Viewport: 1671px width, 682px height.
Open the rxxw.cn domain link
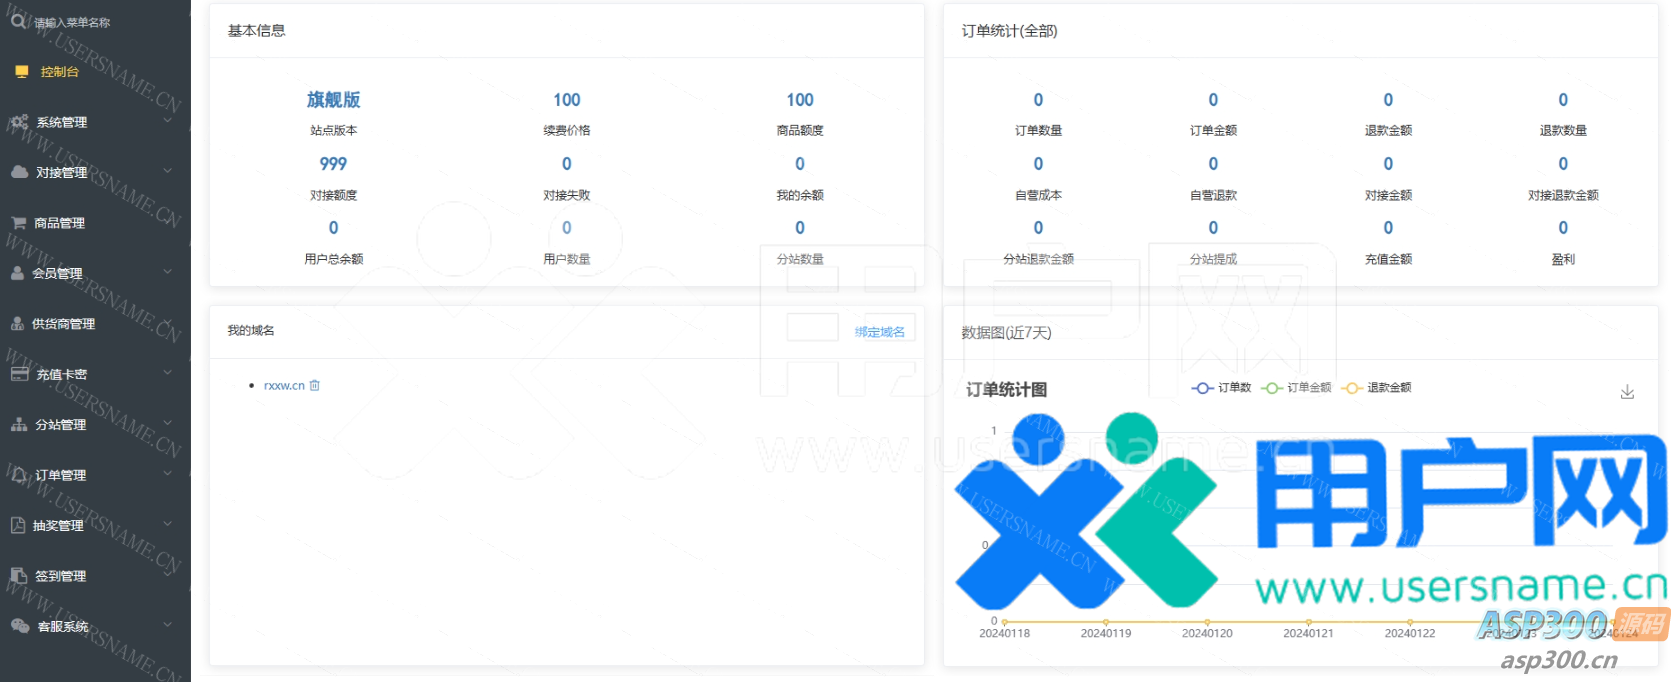(x=284, y=385)
